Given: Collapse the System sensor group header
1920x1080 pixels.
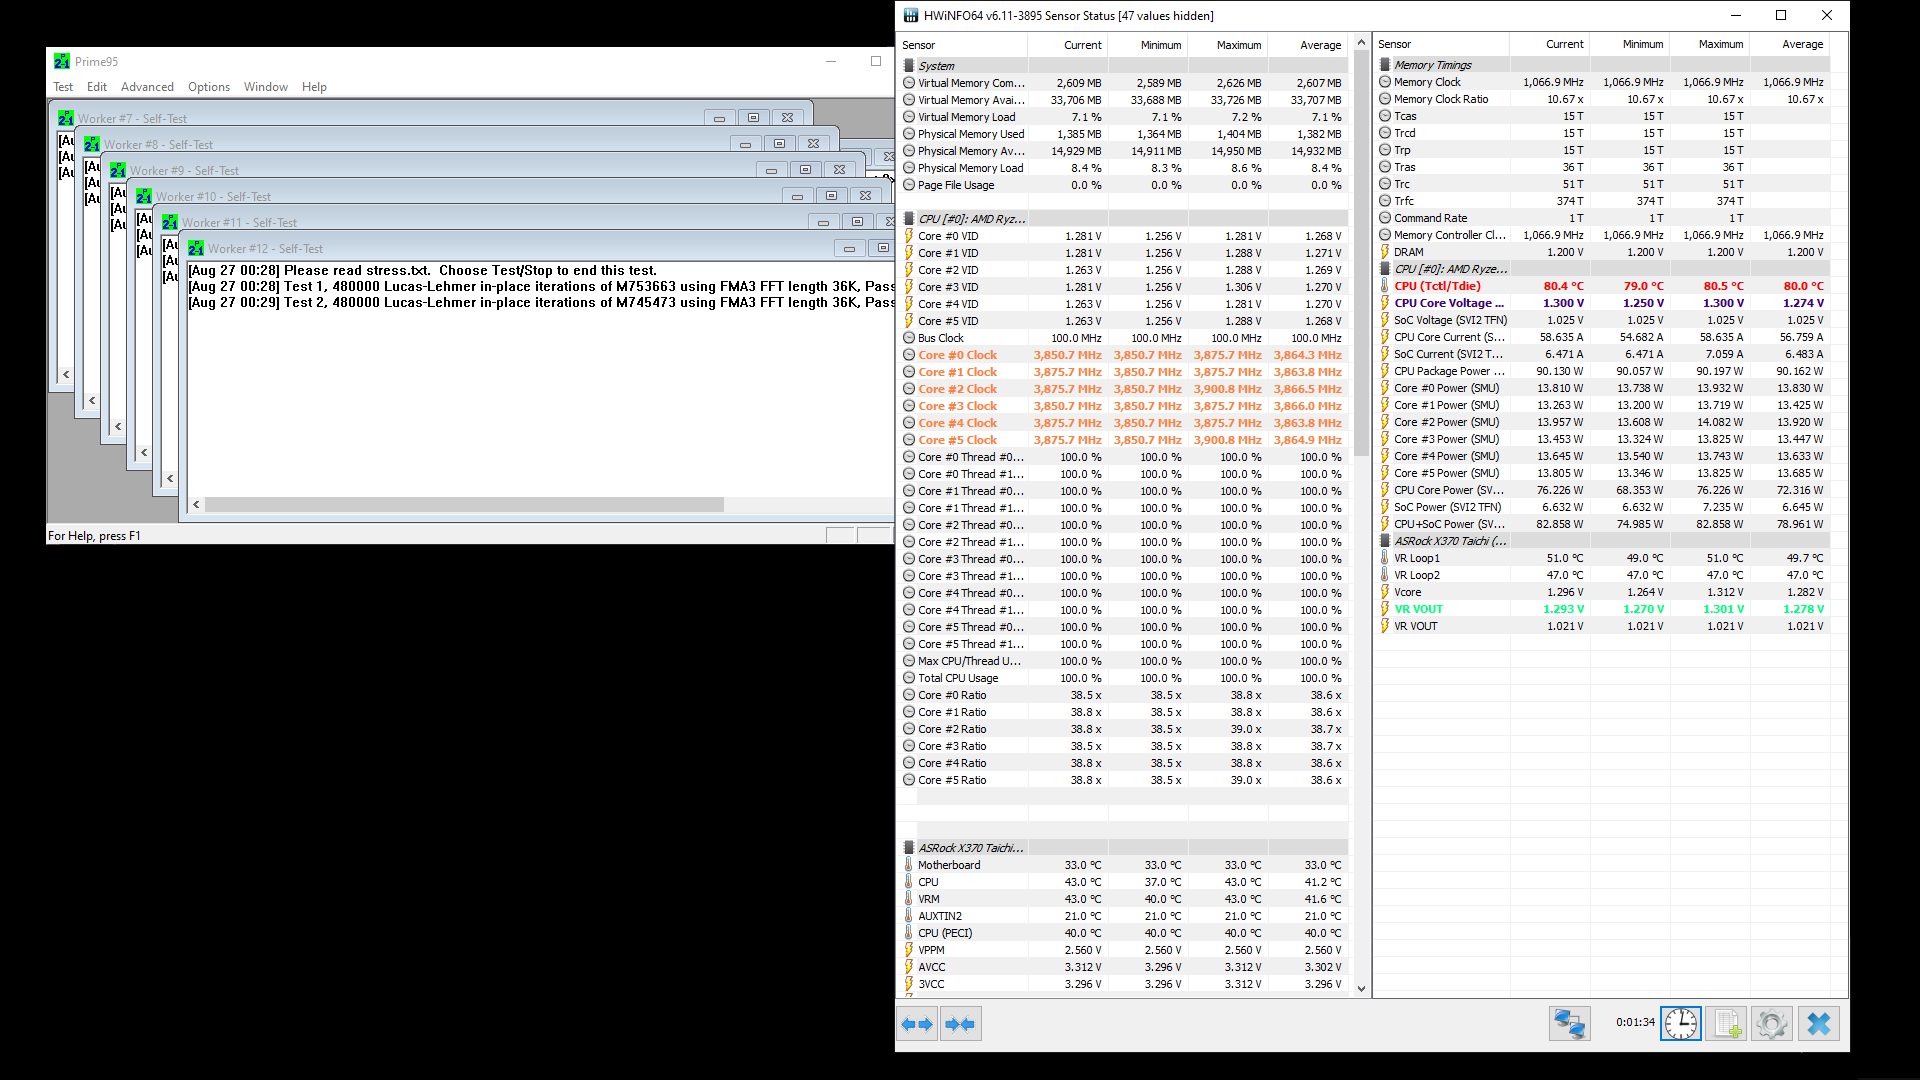Looking at the screenshot, I should (936, 66).
